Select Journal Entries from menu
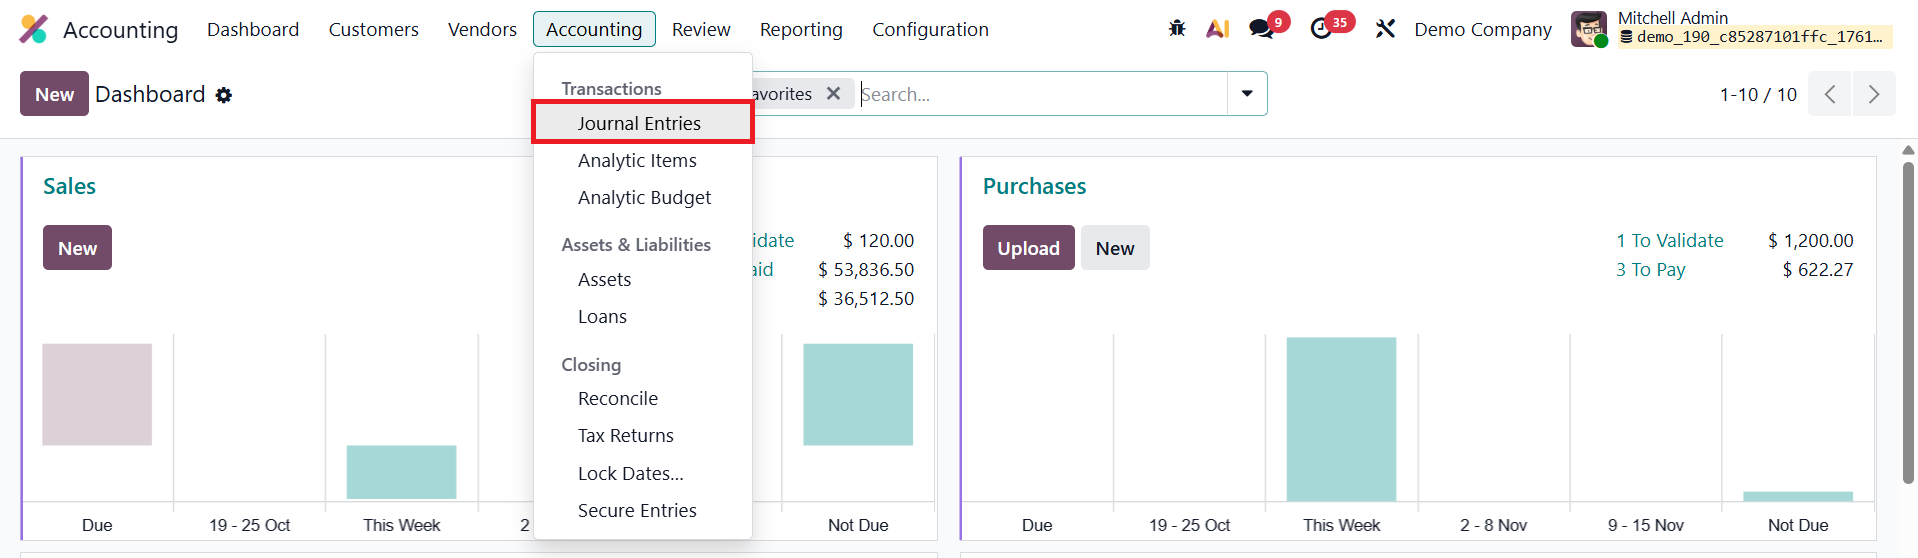The height and width of the screenshot is (558, 1918). click(639, 123)
